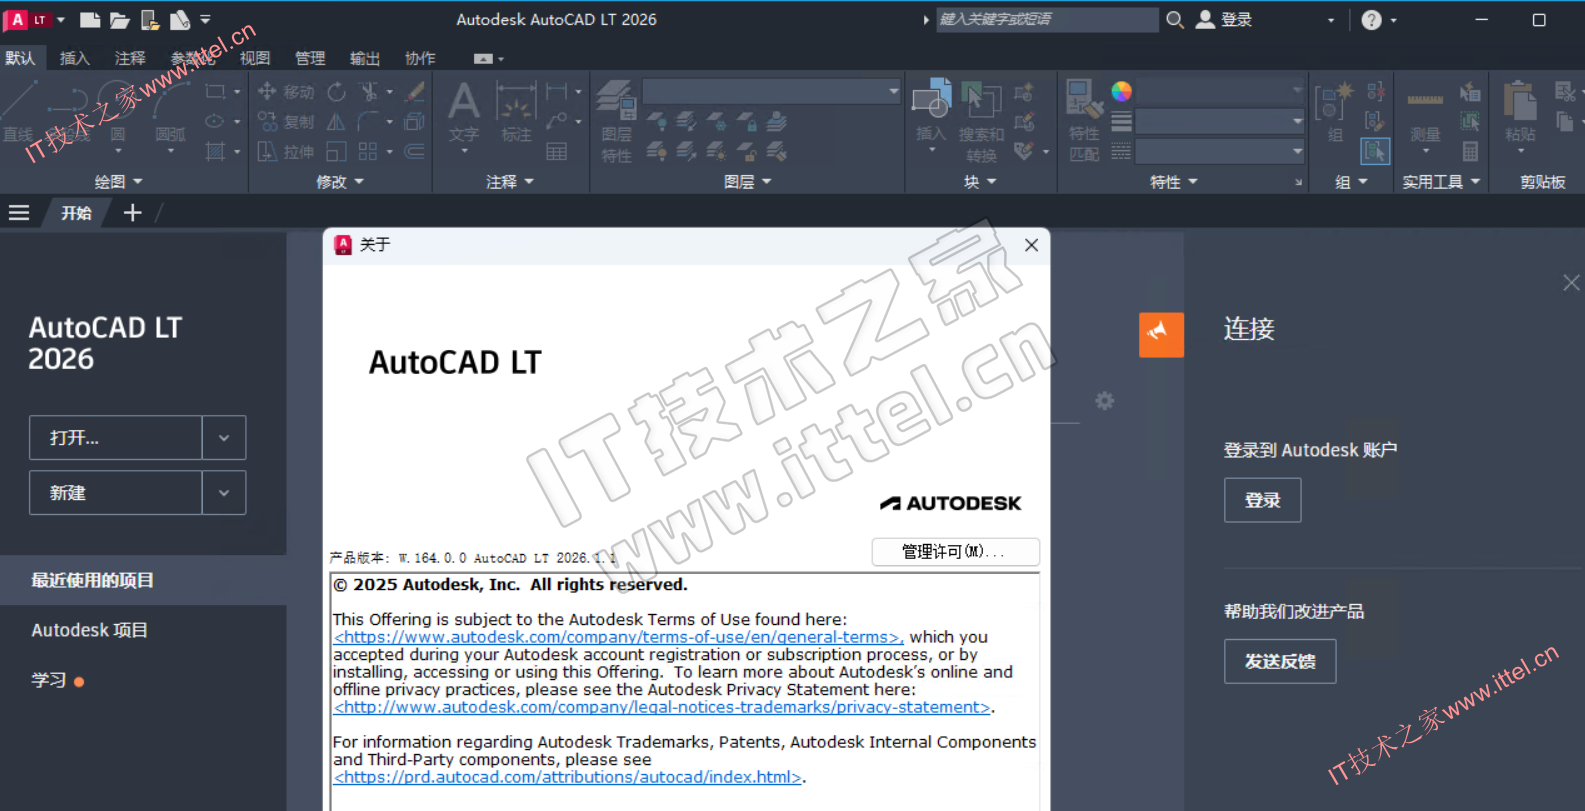The height and width of the screenshot is (811, 1585).
Task: Open the general-terms Terms of Use link
Action: [618, 637]
